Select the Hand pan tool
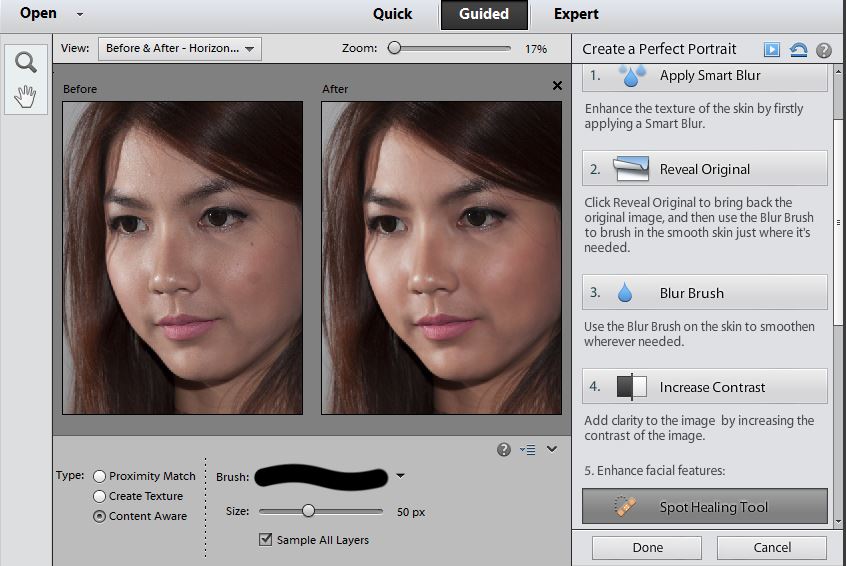The height and width of the screenshot is (566, 846). [x=25, y=97]
